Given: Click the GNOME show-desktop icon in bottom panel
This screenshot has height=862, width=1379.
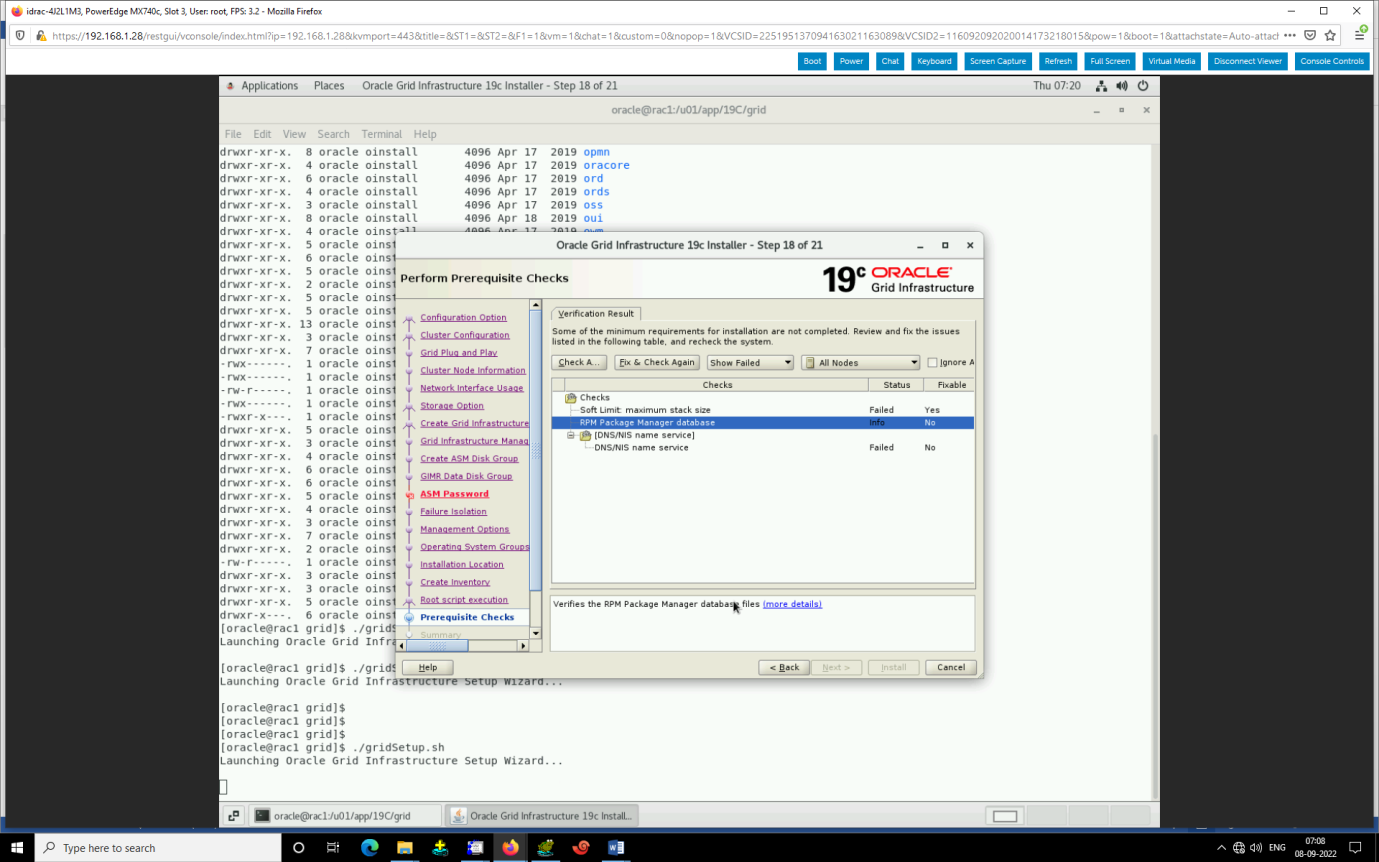Looking at the screenshot, I should (x=232, y=816).
